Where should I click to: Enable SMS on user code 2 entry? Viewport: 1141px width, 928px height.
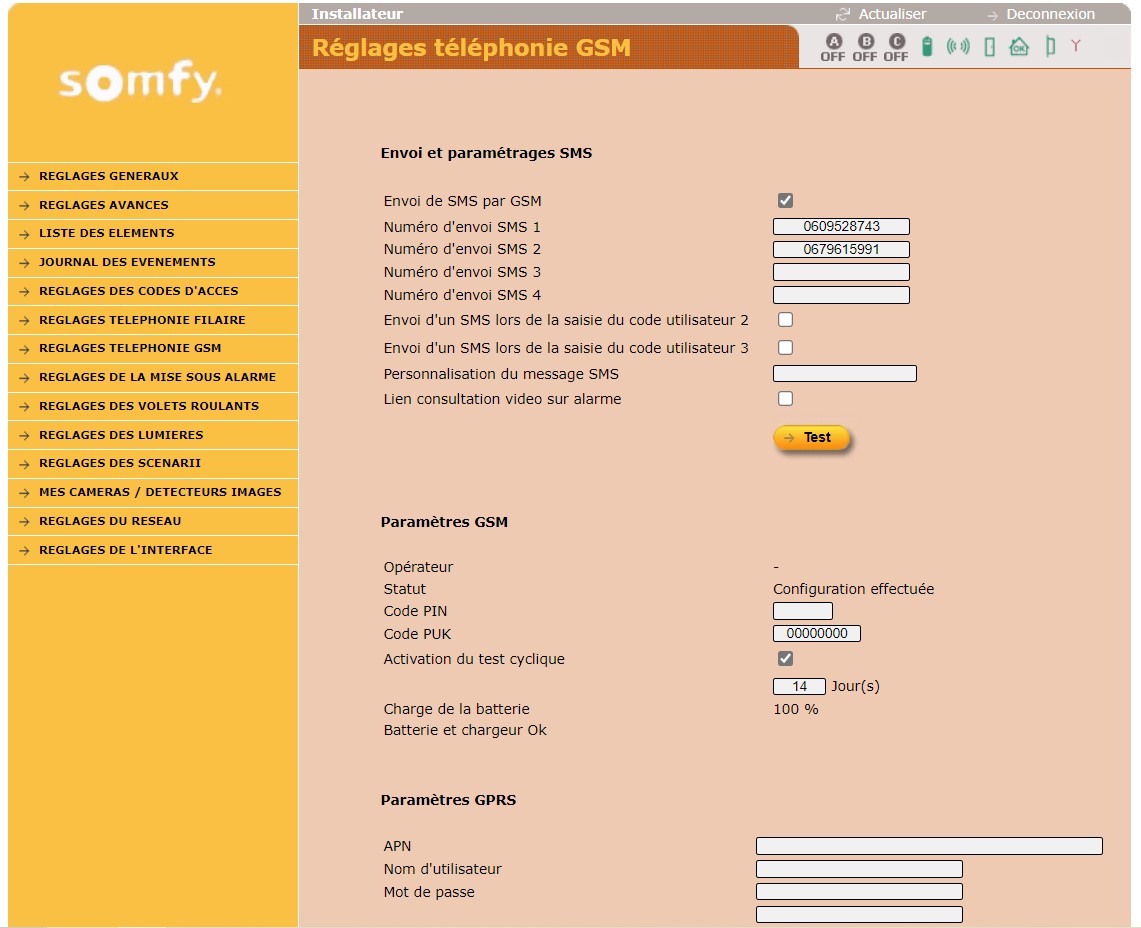[x=785, y=320]
